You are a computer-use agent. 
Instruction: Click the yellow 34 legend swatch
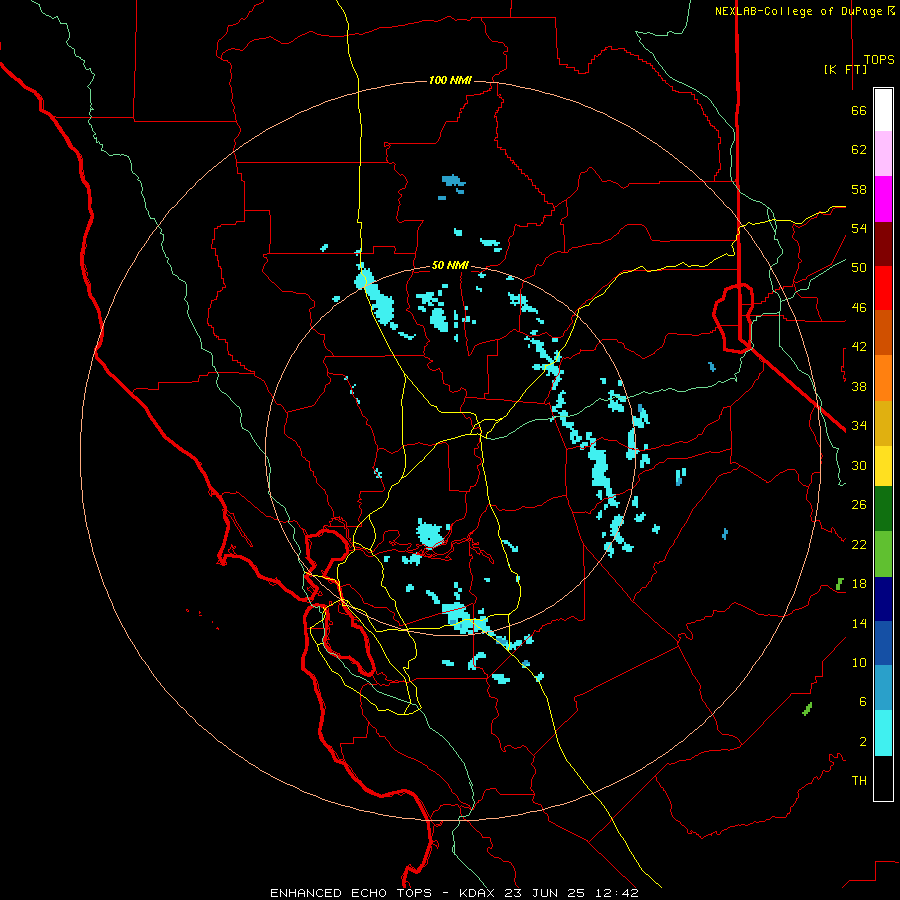[x=883, y=466]
